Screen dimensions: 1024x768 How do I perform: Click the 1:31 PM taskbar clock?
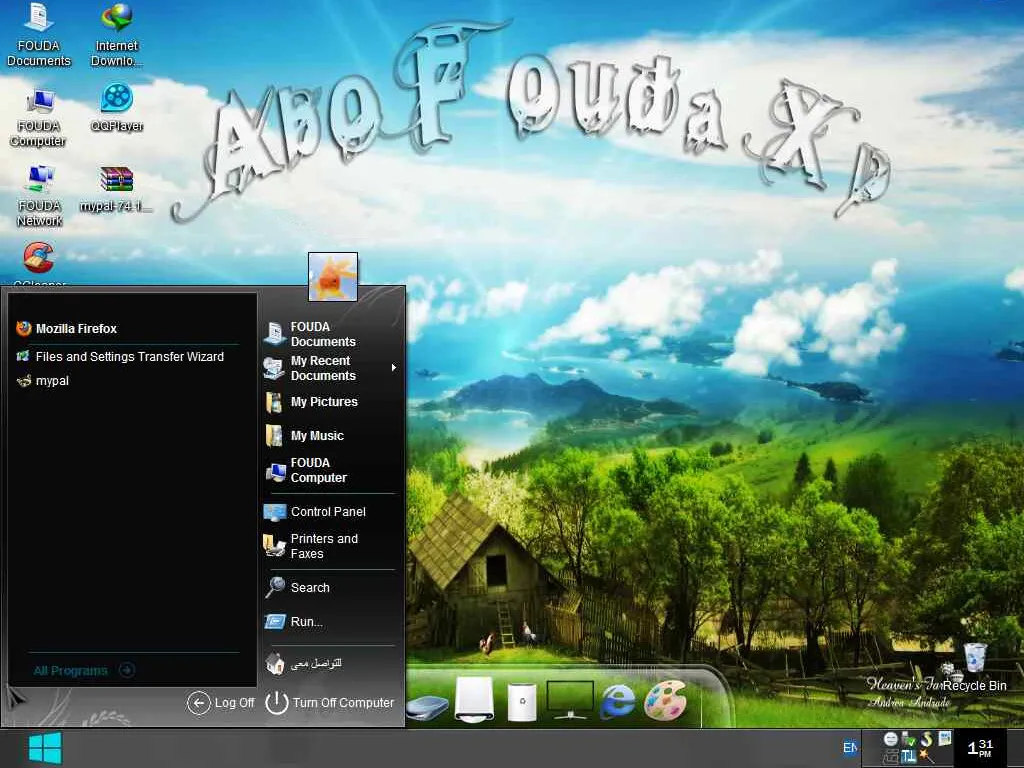(981, 748)
